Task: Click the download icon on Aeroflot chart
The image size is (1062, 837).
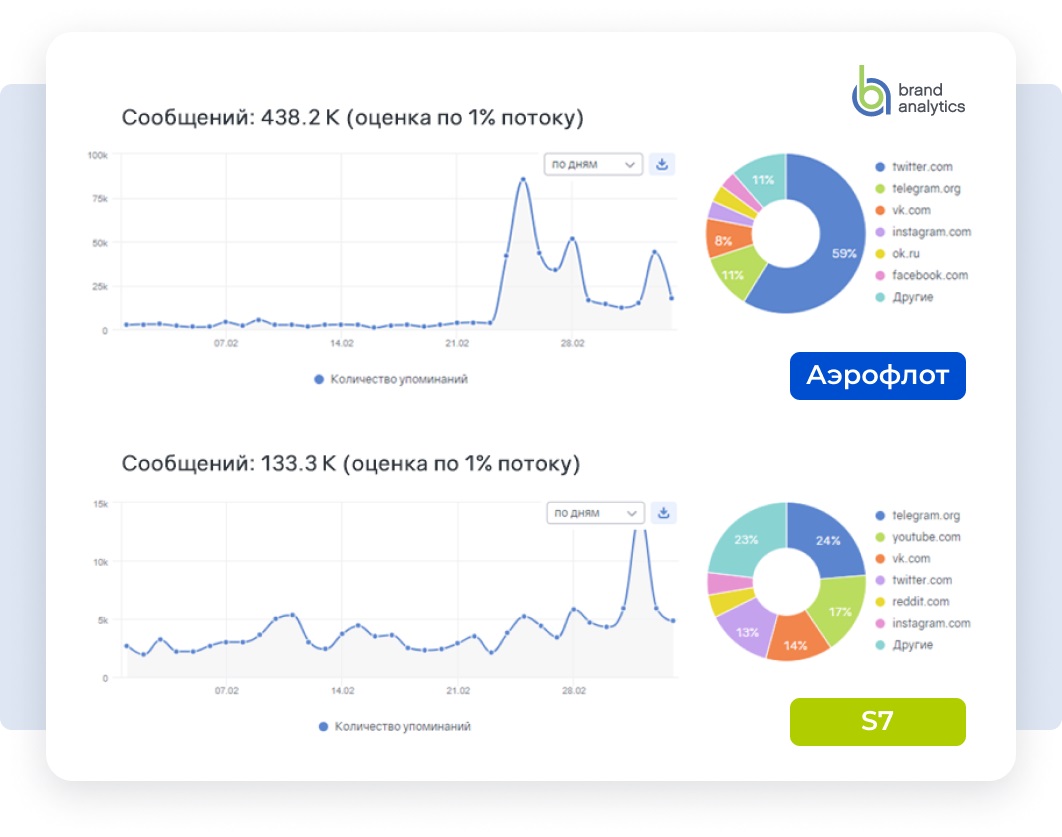Action: click(x=662, y=164)
